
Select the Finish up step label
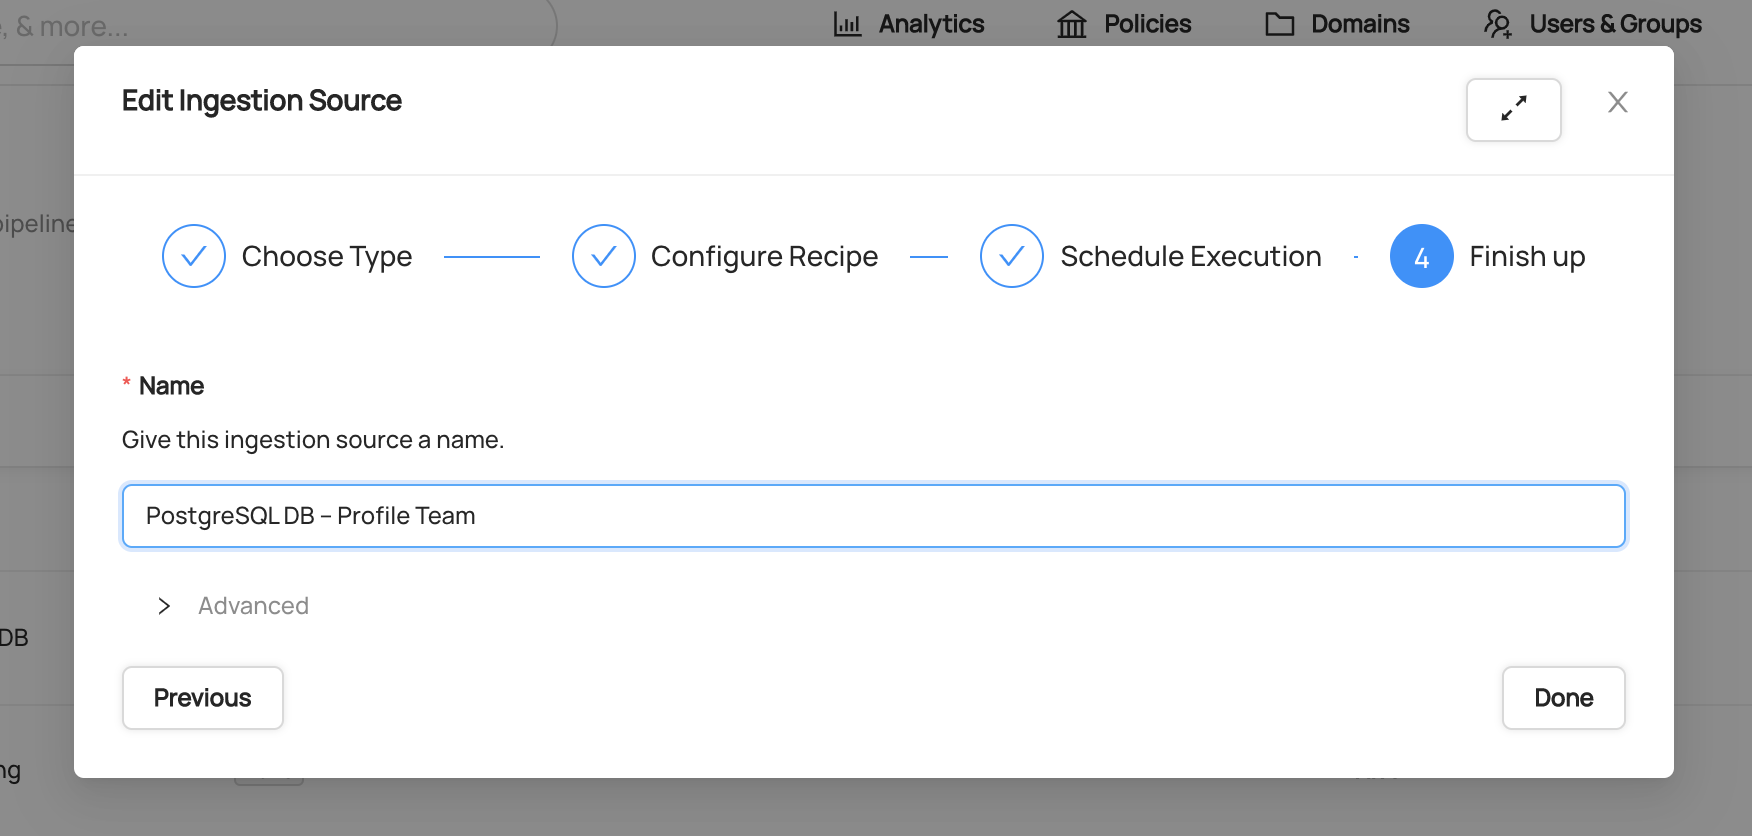tap(1526, 257)
